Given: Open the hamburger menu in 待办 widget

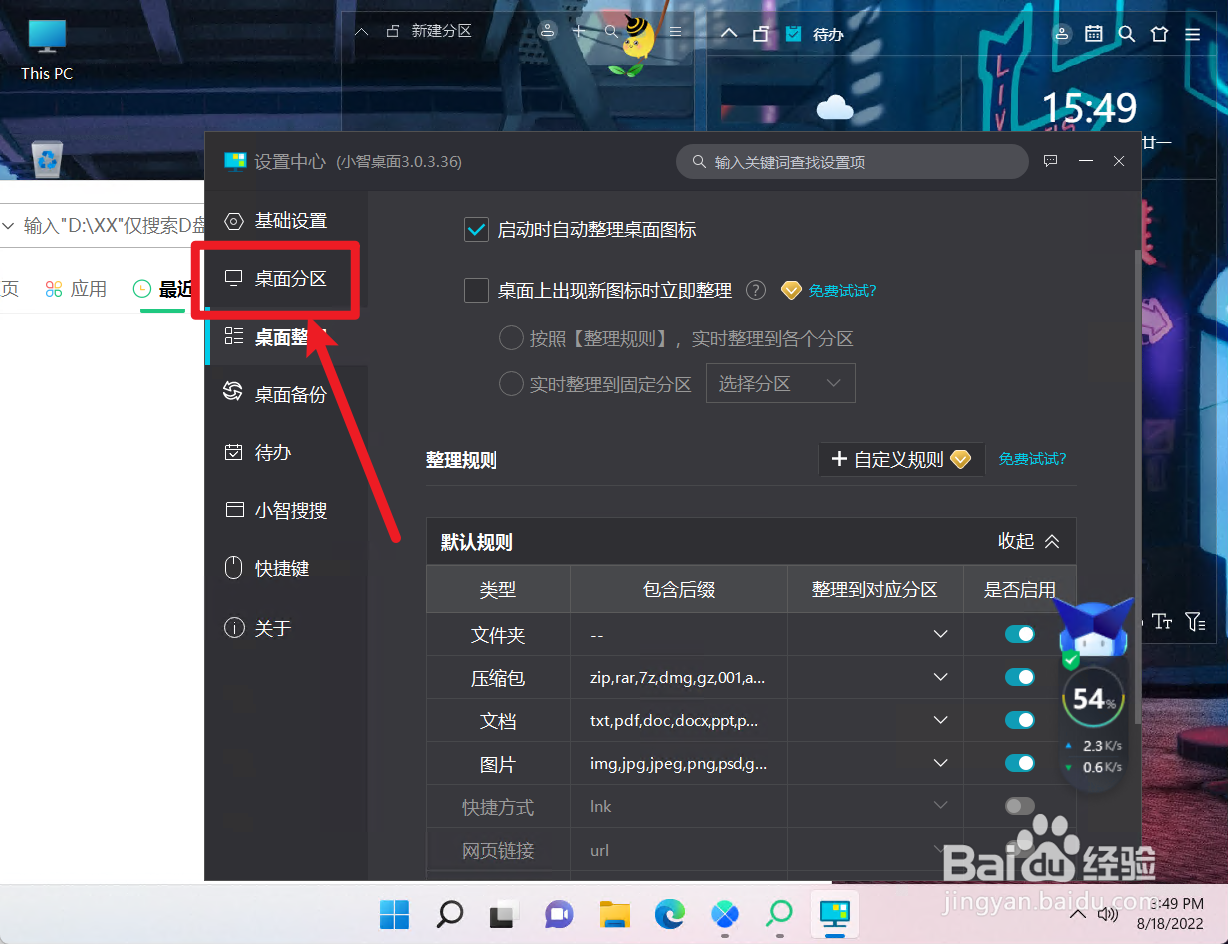Looking at the screenshot, I should (1192, 34).
